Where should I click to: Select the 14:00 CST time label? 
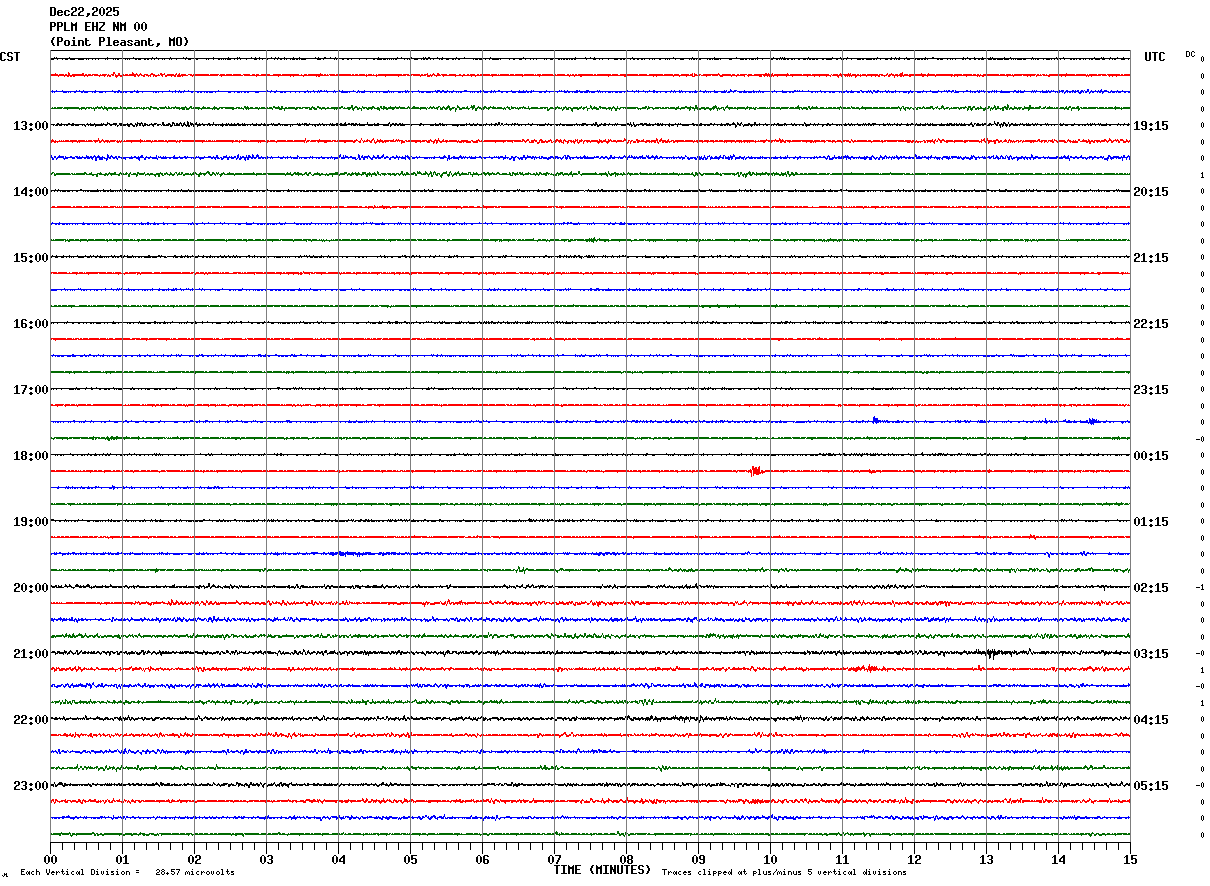(31, 192)
